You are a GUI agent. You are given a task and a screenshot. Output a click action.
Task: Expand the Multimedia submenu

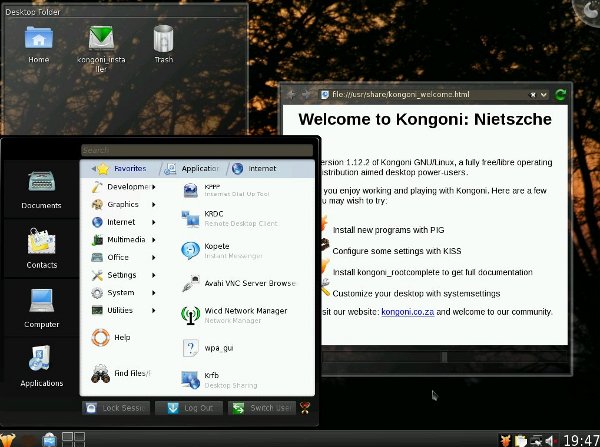point(124,240)
